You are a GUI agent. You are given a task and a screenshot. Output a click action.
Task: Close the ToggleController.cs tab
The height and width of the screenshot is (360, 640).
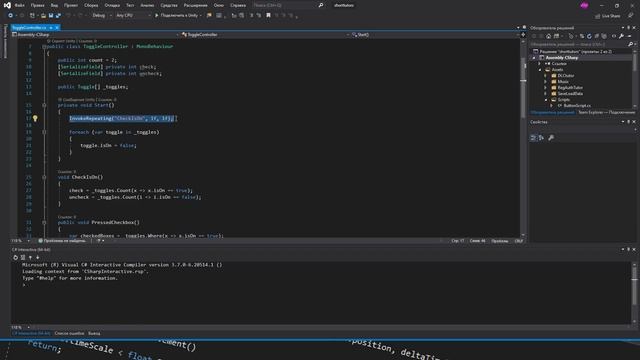[x=57, y=27]
